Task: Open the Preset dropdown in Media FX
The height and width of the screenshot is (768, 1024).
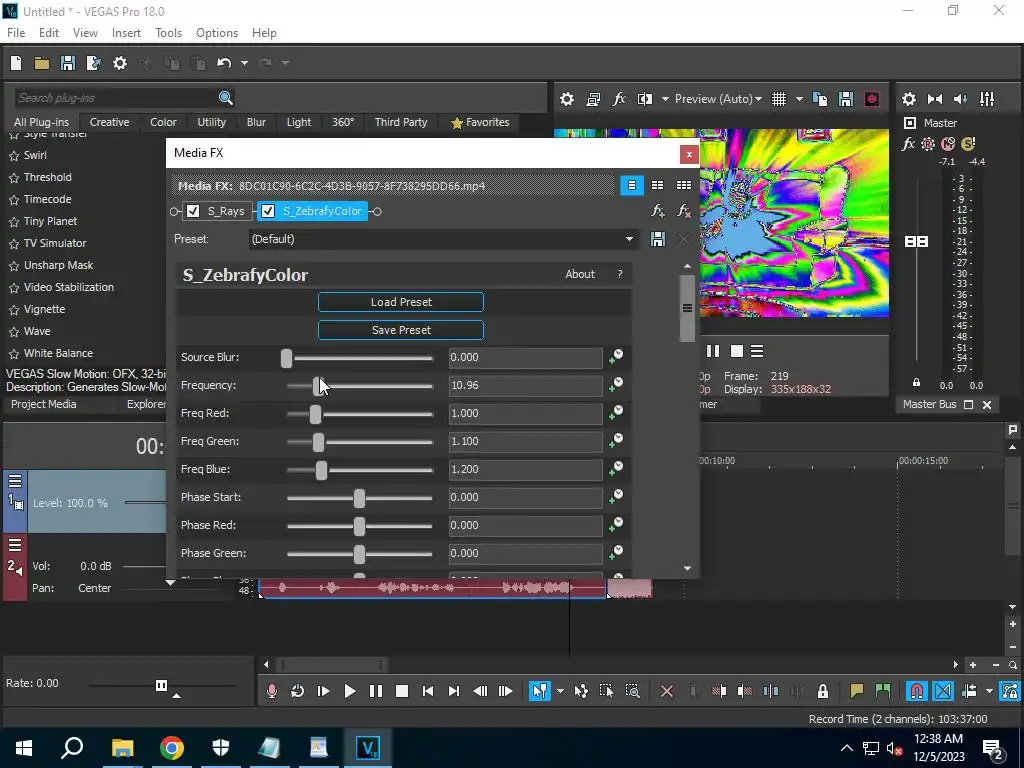Action: 629,239
